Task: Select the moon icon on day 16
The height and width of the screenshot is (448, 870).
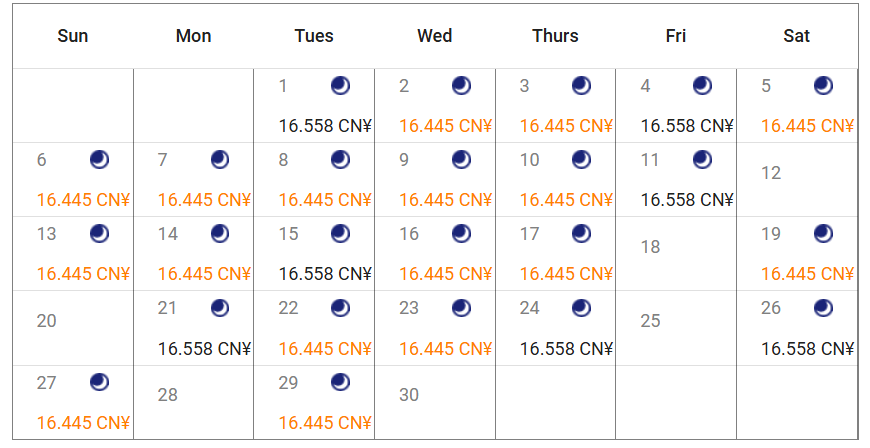Action: [x=461, y=234]
